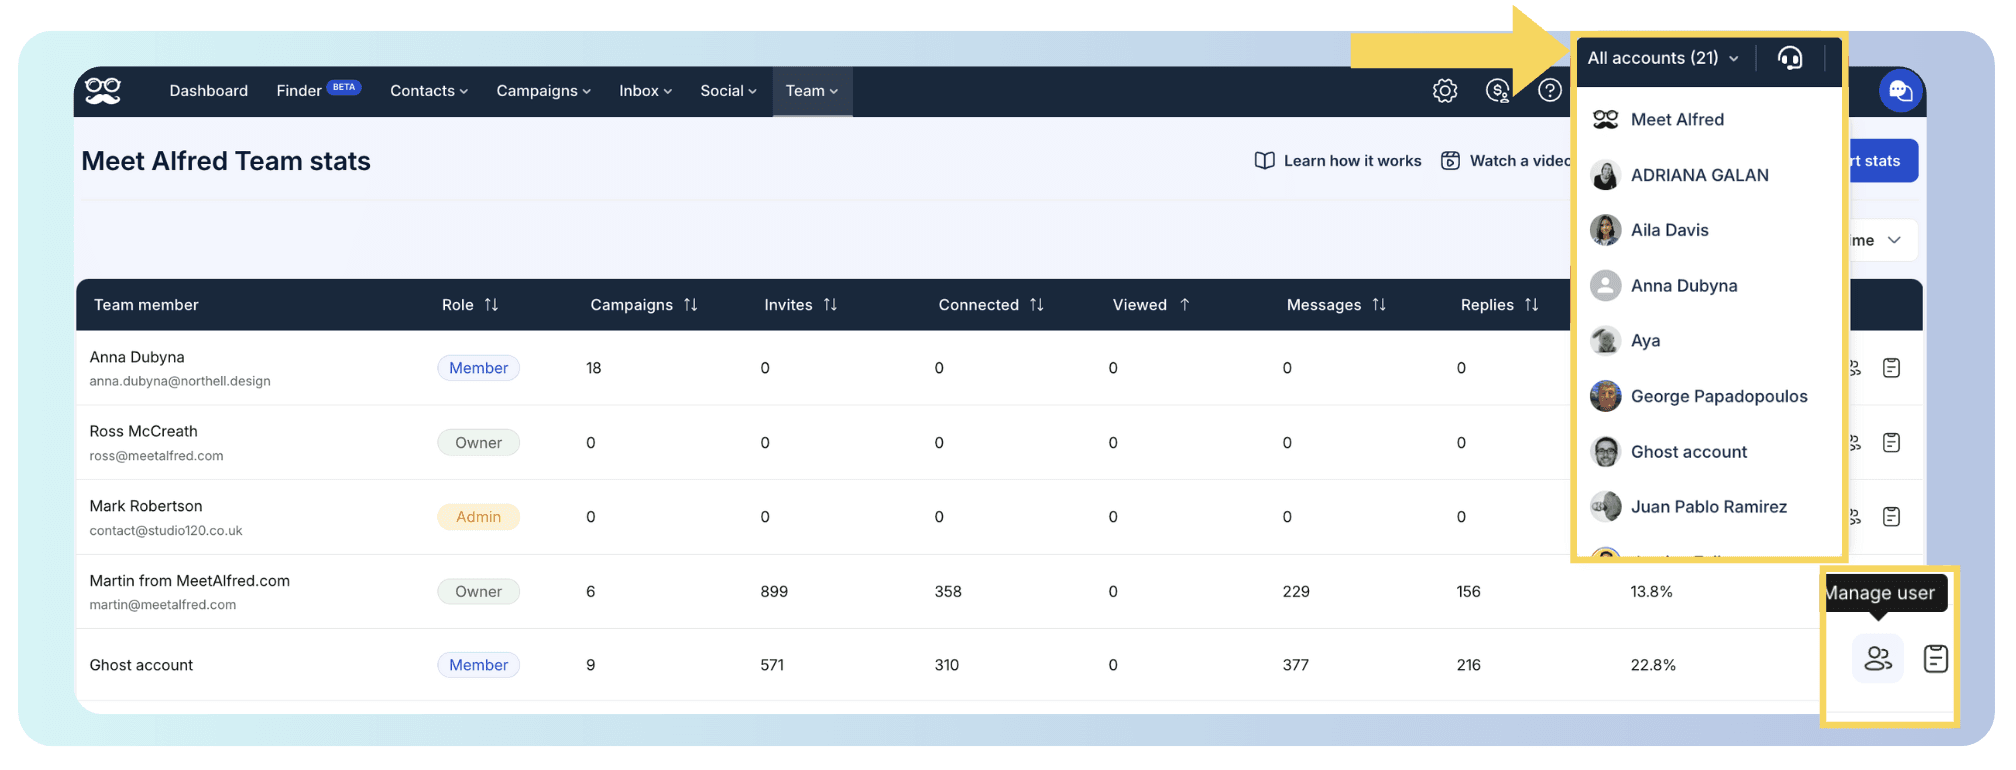Sort table by Invites column

click(x=800, y=305)
